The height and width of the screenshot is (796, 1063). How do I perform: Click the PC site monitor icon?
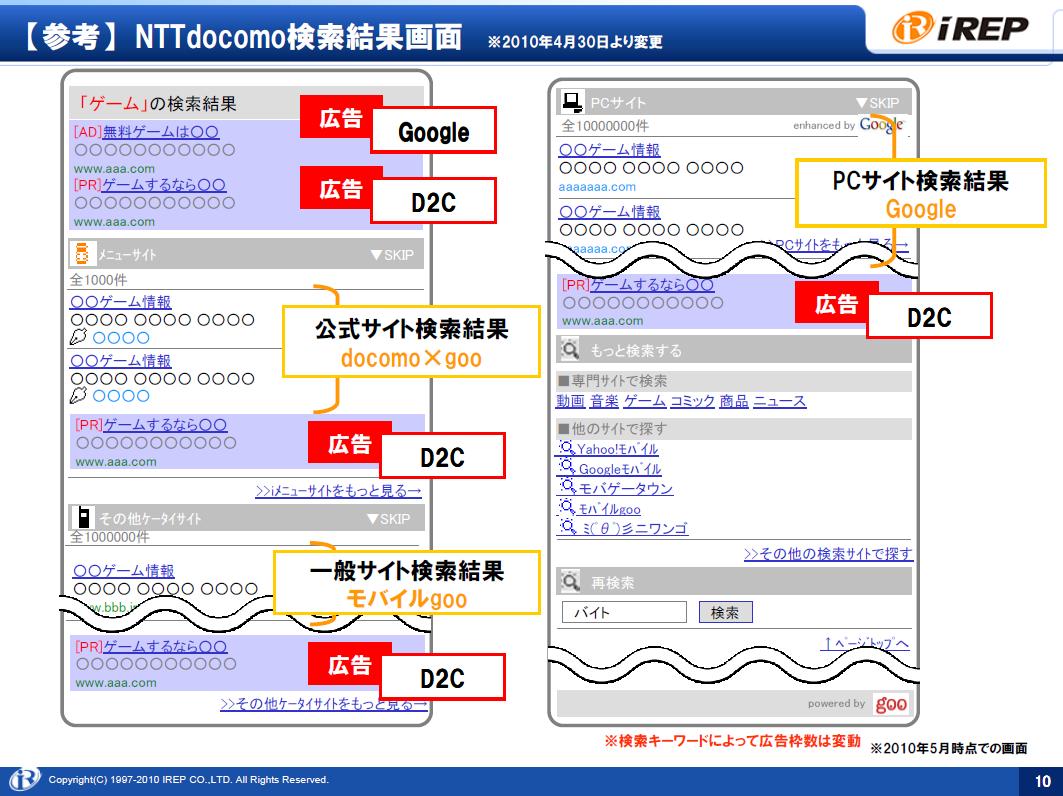(571, 102)
